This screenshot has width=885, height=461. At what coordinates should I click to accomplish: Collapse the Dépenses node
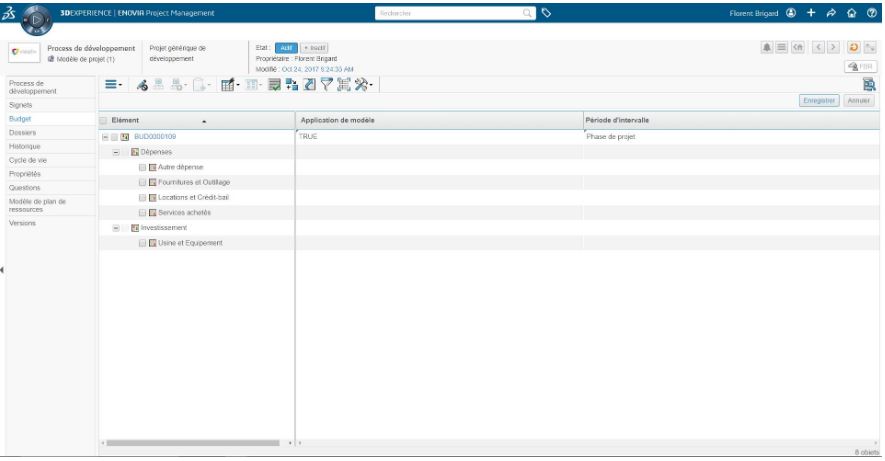coord(116,152)
